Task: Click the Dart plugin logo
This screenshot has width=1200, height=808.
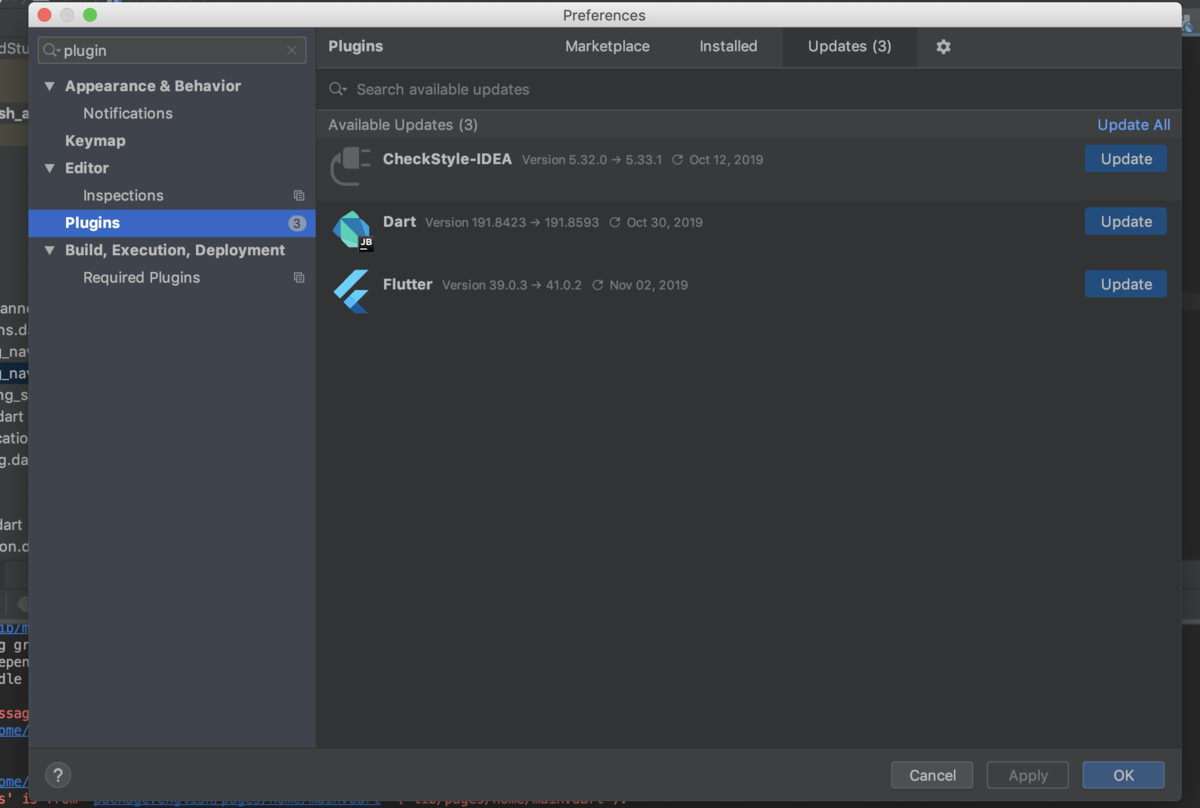Action: coord(352,230)
